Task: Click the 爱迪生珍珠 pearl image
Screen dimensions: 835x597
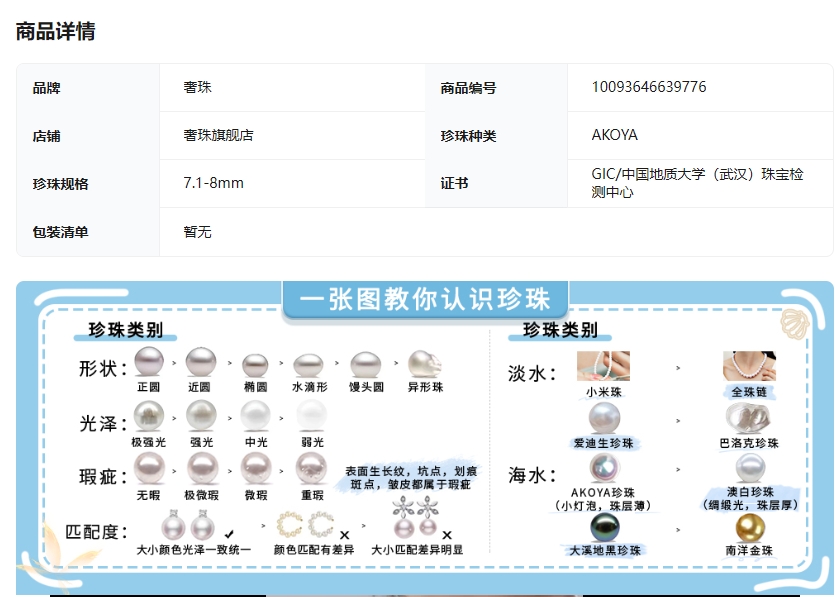Action: (x=604, y=418)
